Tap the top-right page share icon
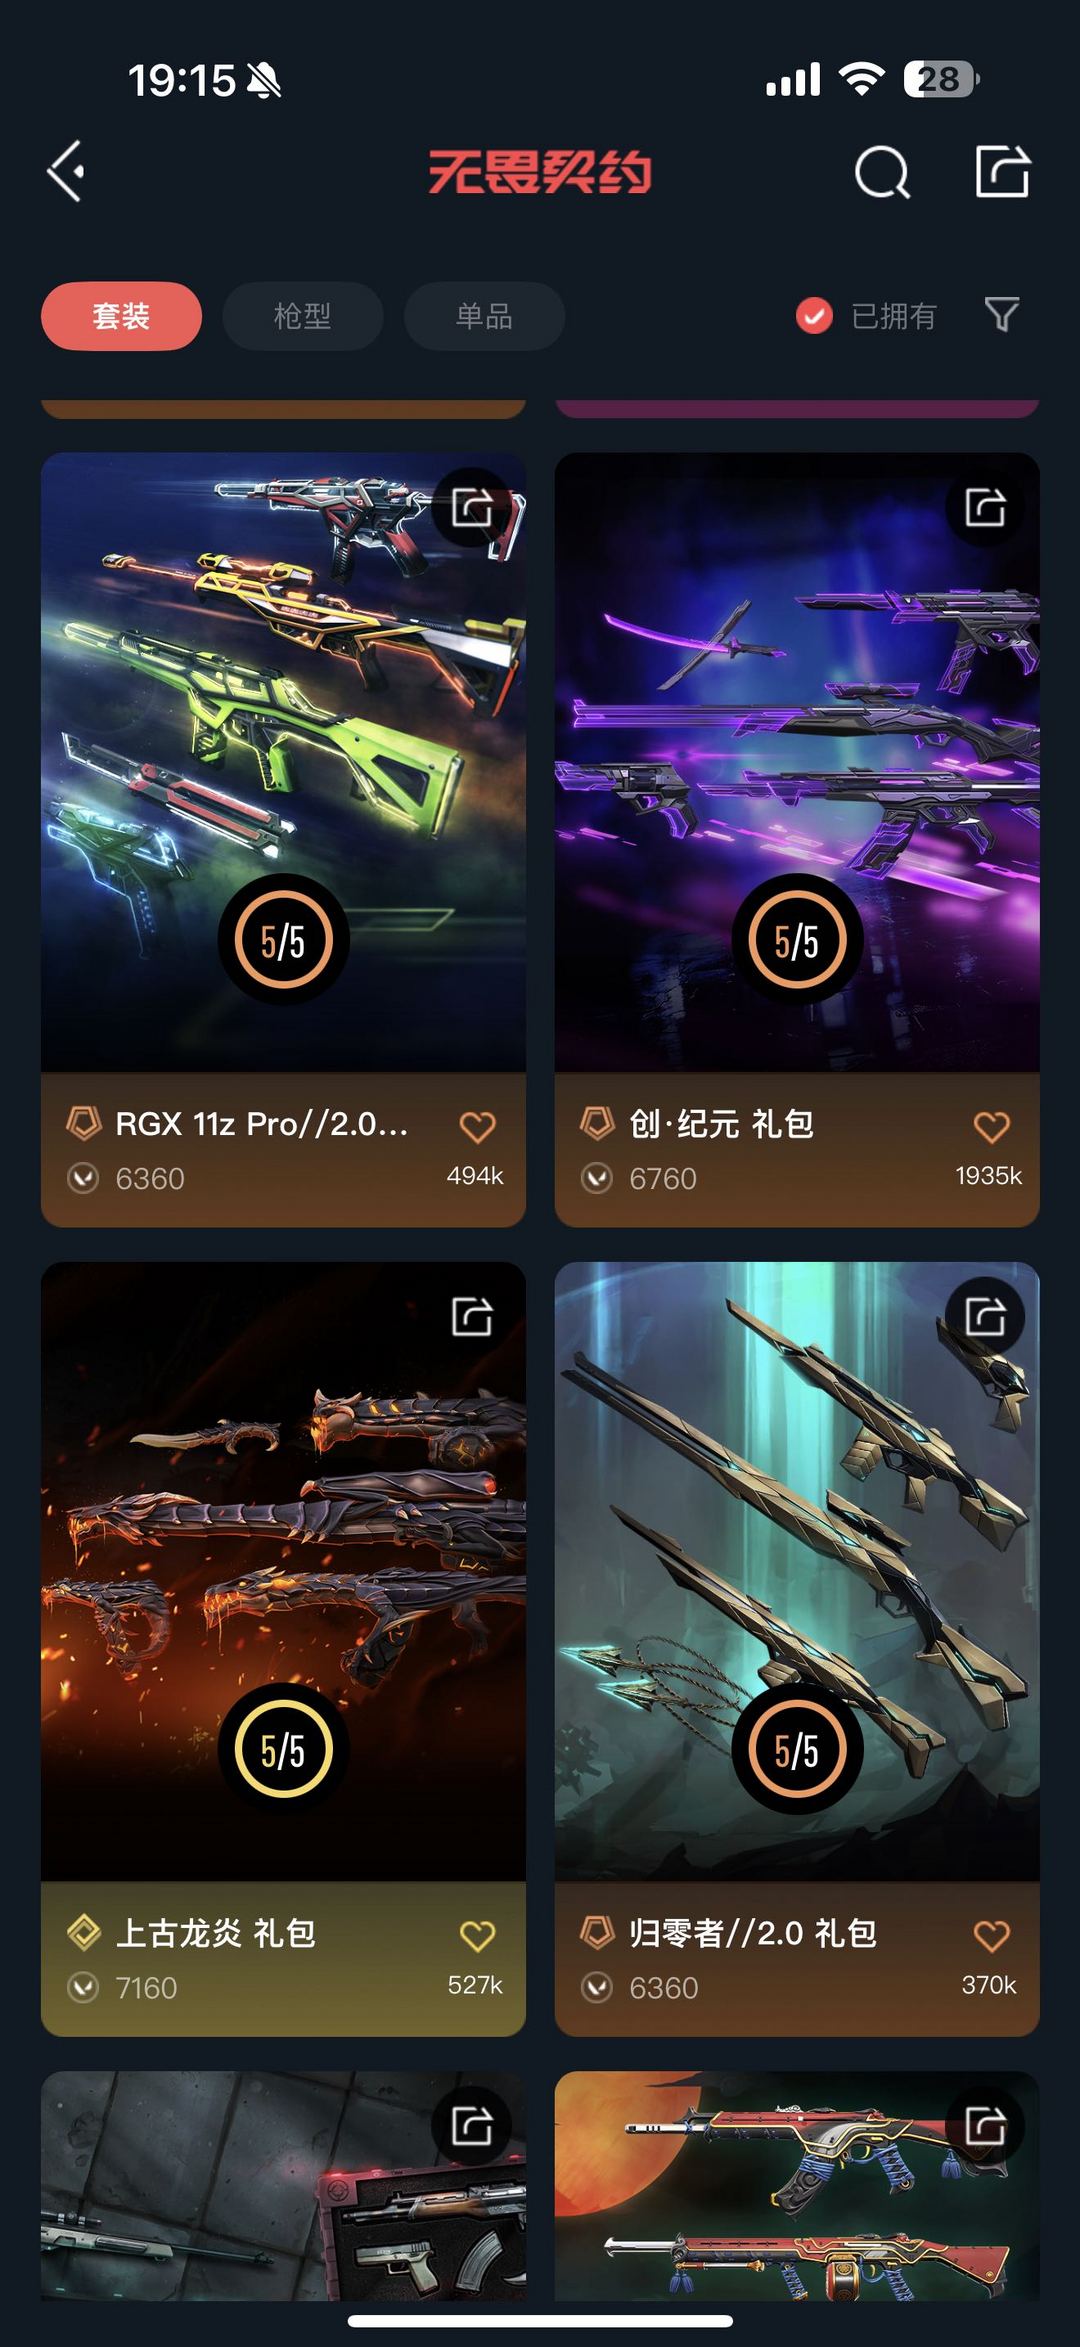Image resolution: width=1080 pixels, height=2347 pixels. click(1002, 171)
